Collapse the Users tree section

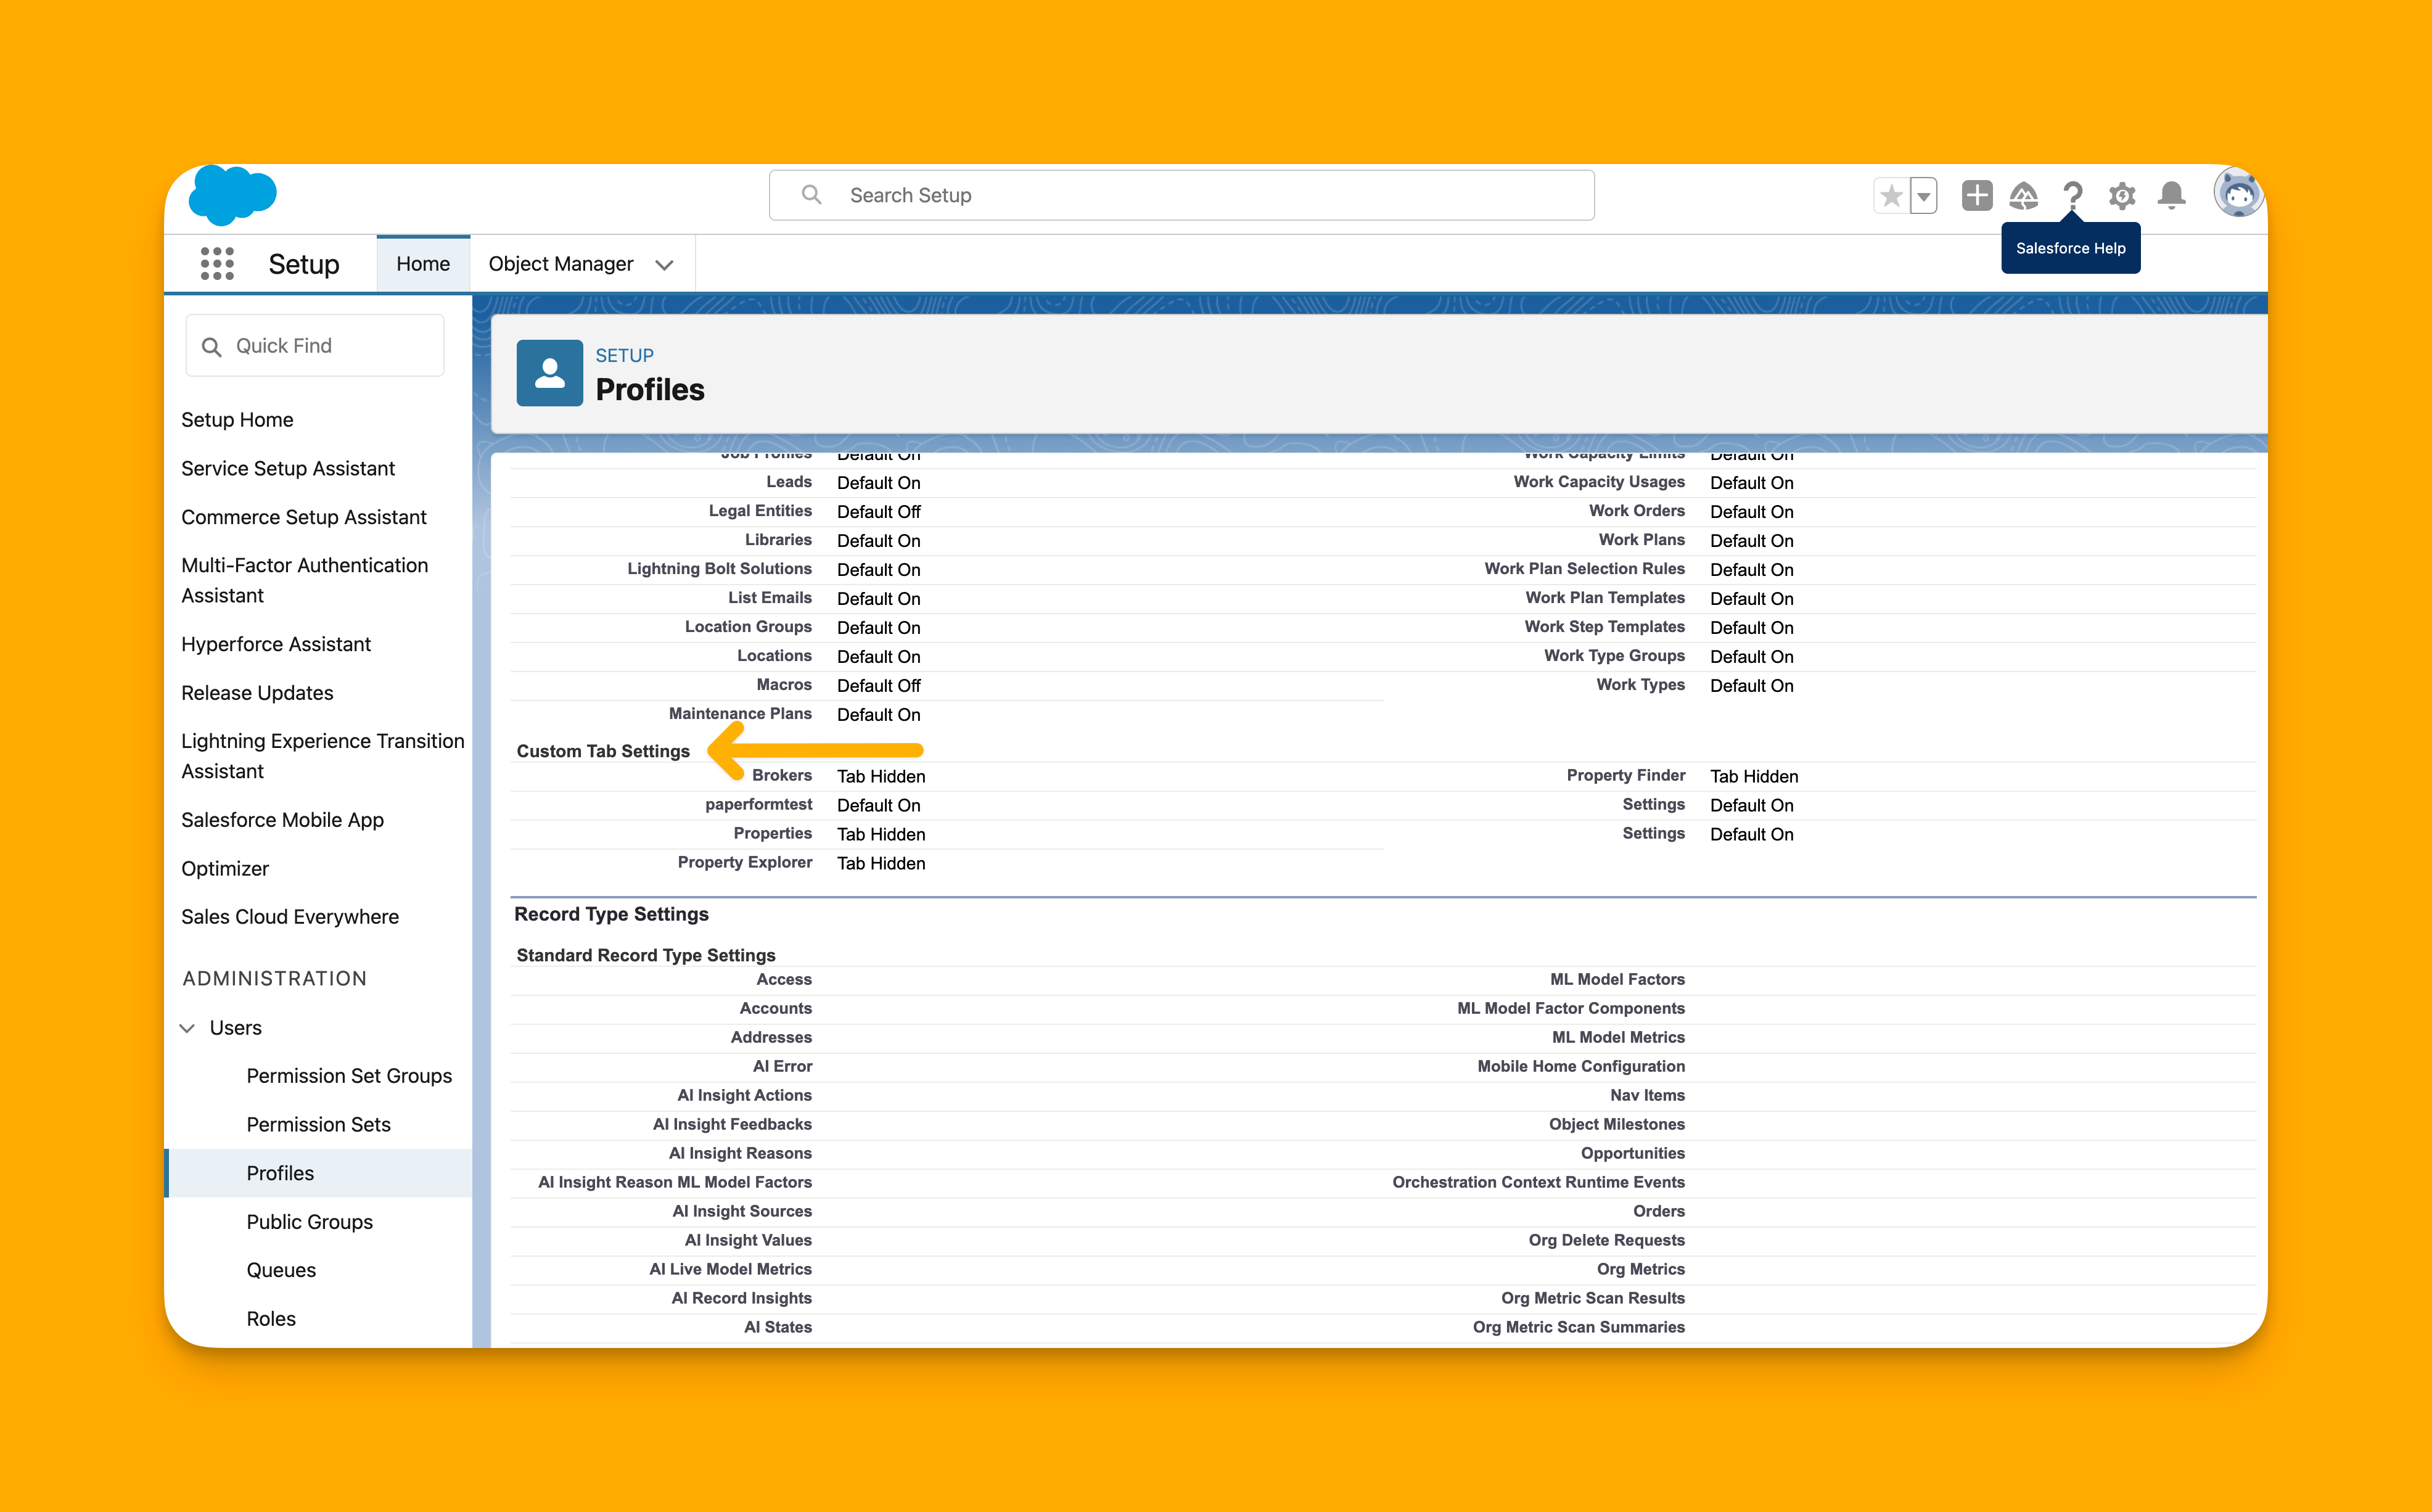187,1028
